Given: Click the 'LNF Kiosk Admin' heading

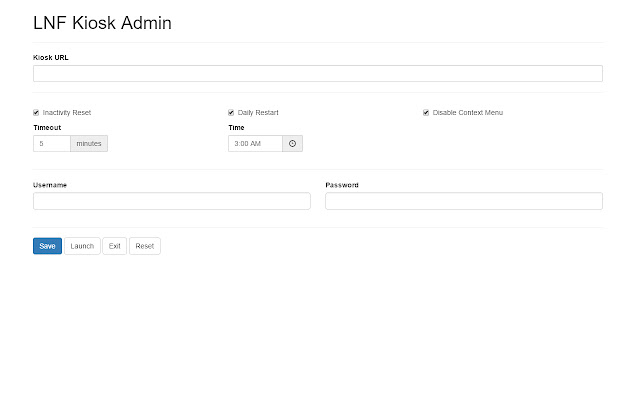Looking at the screenshot, I should tap(102, 23).
